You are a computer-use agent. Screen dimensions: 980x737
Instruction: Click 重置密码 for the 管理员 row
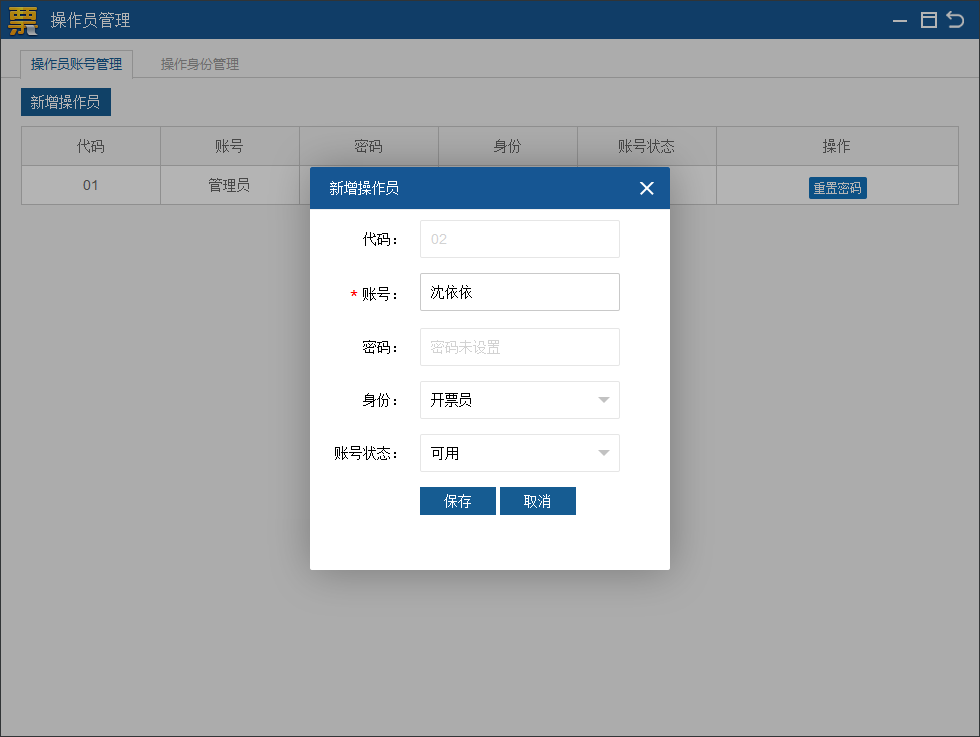coord(837,187)
